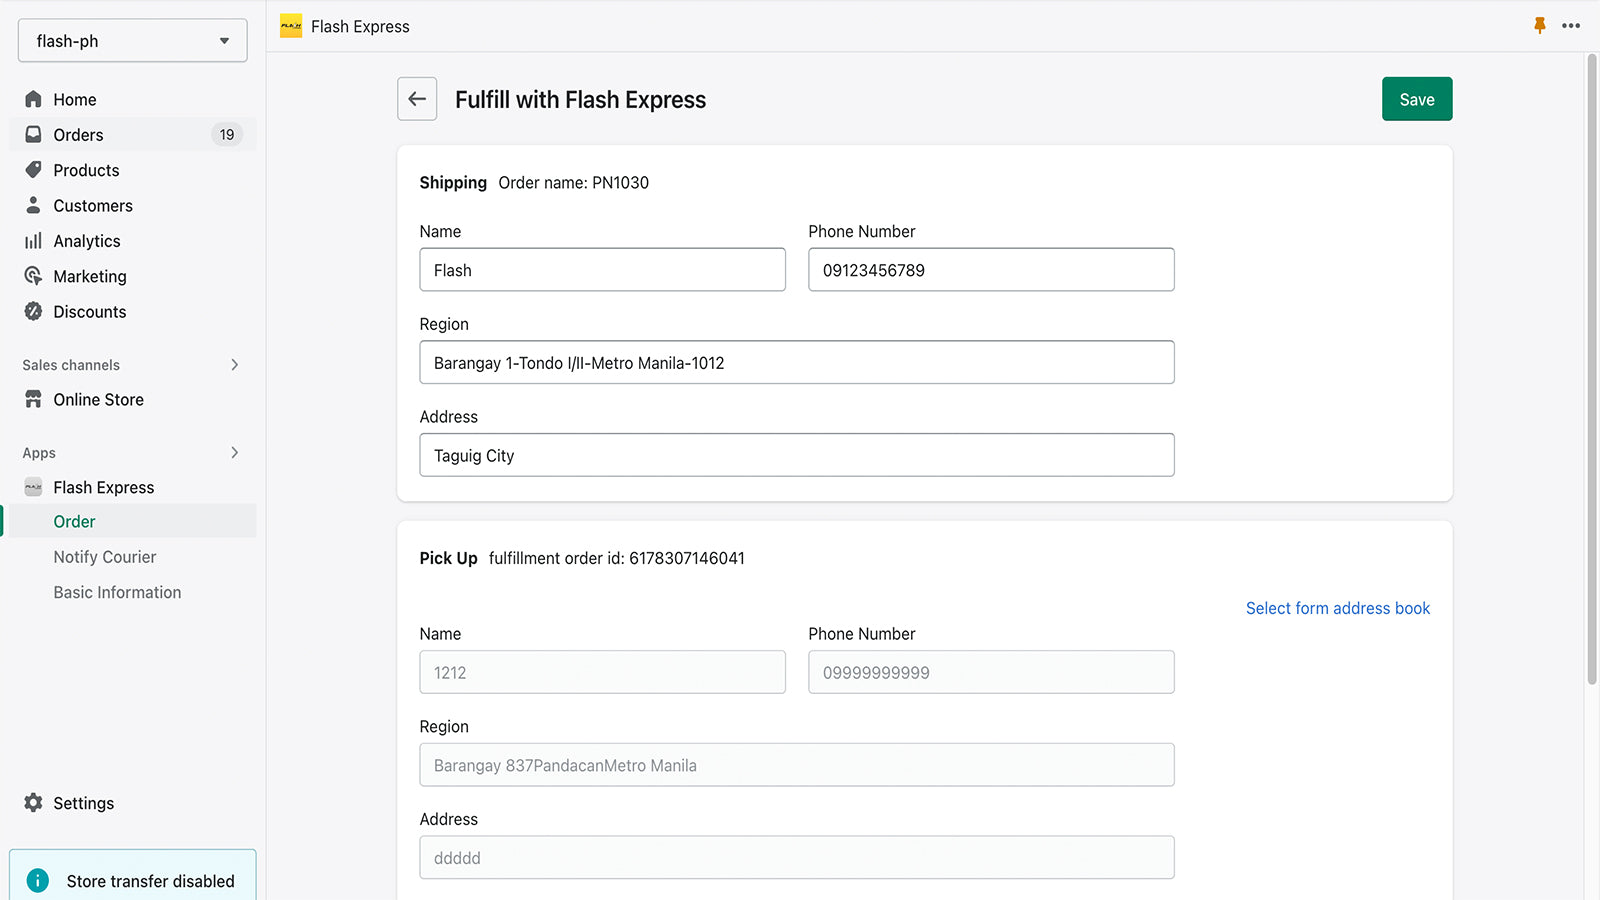1600x900 pixels.
Task: Click the Fulfill with Flash Express heading
Action: pyautogui.click(x=580, y=100)
